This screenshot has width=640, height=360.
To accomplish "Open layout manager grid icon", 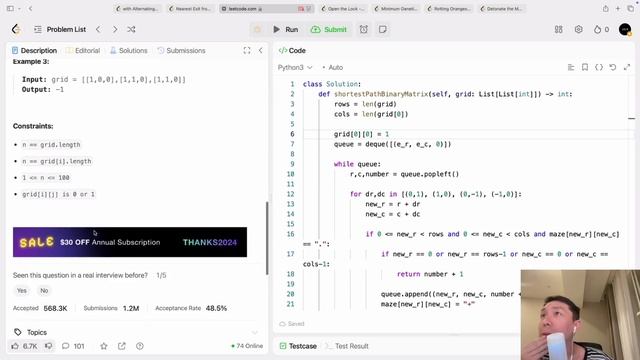I will tap(558, 29).
